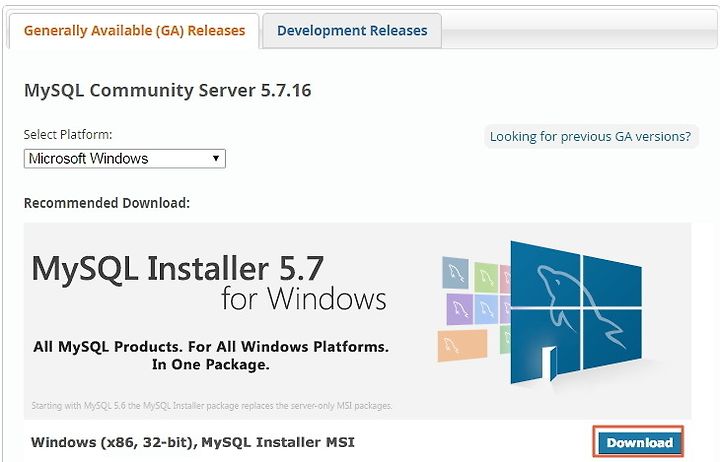Click 'All MySQL Products. For All Windows Platforms.' text

[211, 346]
